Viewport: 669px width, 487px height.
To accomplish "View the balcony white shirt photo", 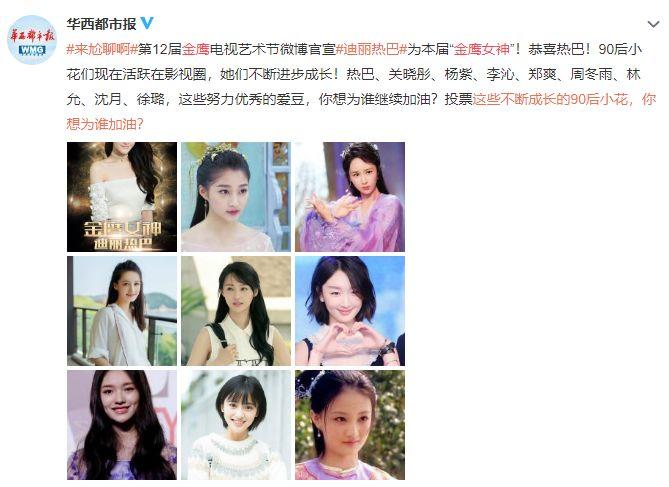I will tap(122, 311).
